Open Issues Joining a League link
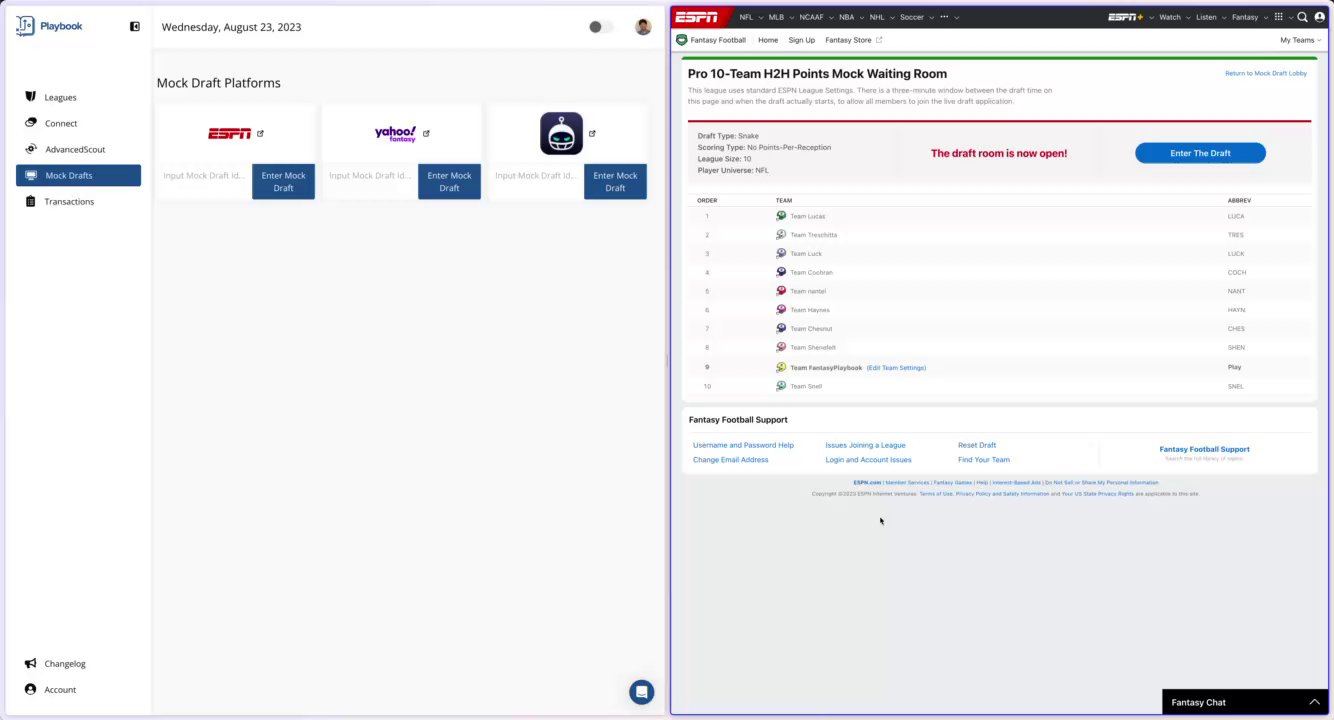This screenshot has height=720, width=1334. click(x=865, y=445)
